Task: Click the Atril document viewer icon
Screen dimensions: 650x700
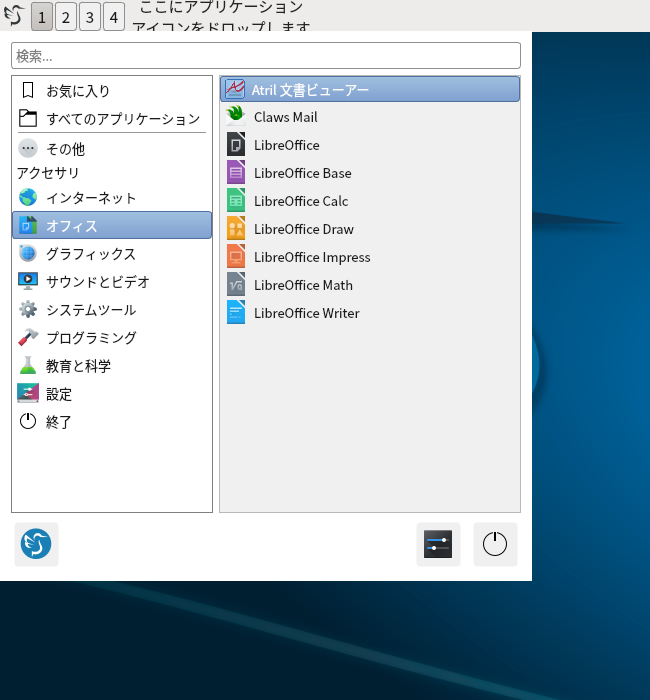Action: pos(235,89)
